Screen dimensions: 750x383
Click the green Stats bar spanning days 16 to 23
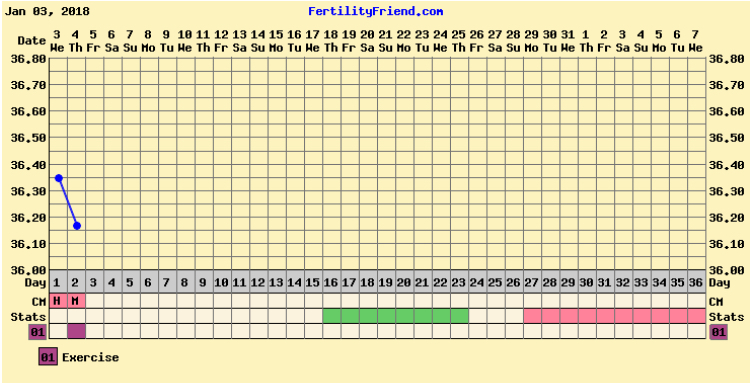[396, 316]
